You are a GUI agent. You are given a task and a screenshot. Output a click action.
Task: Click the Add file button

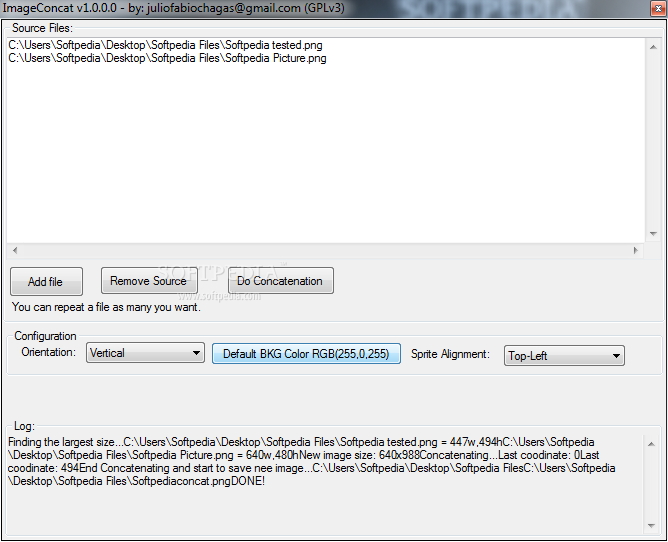[46, 281]
